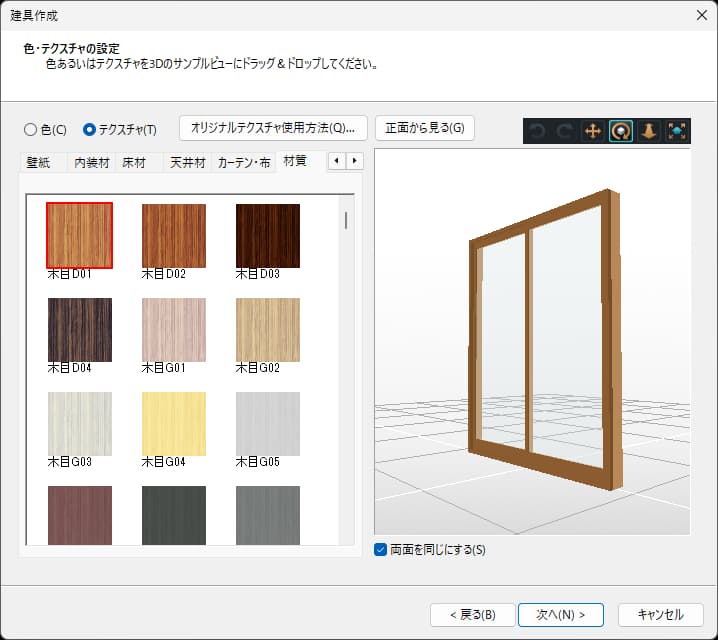718x640 pixels.
Task: Click the window model in the 3D preview
Action: (544, 340)
